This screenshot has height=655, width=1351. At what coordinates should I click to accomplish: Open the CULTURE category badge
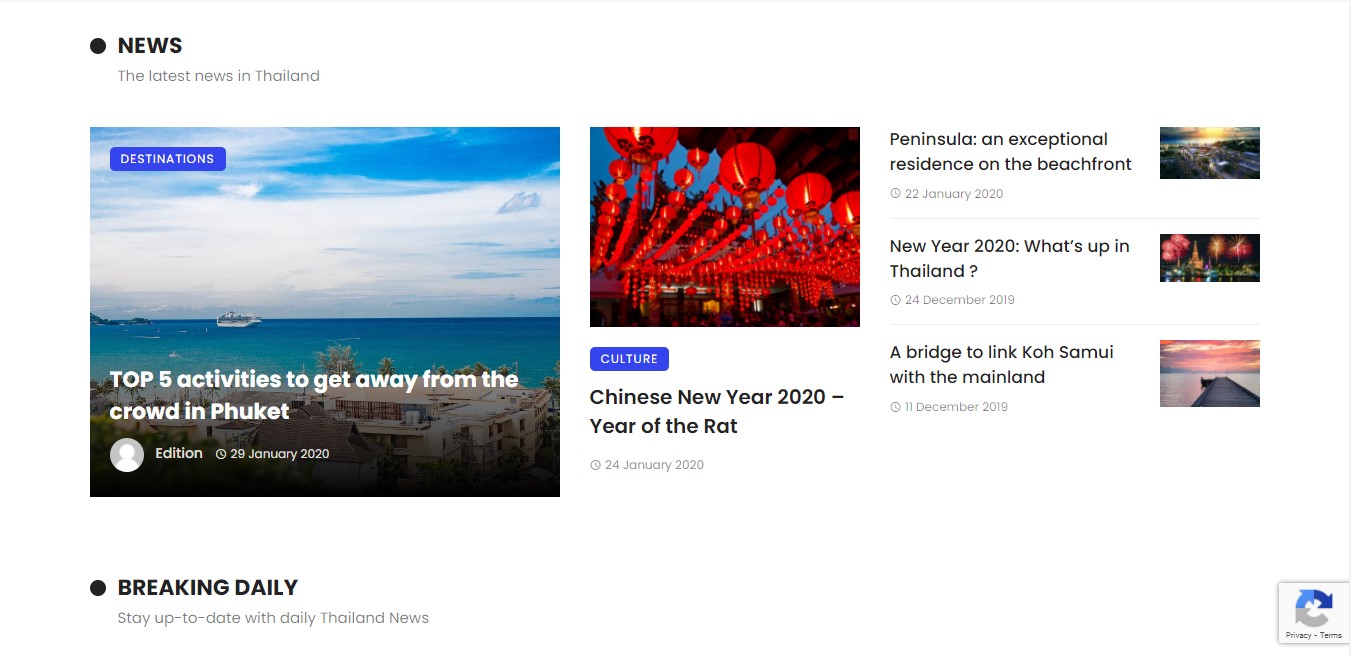pyautogui.click(x=629, y=359)
